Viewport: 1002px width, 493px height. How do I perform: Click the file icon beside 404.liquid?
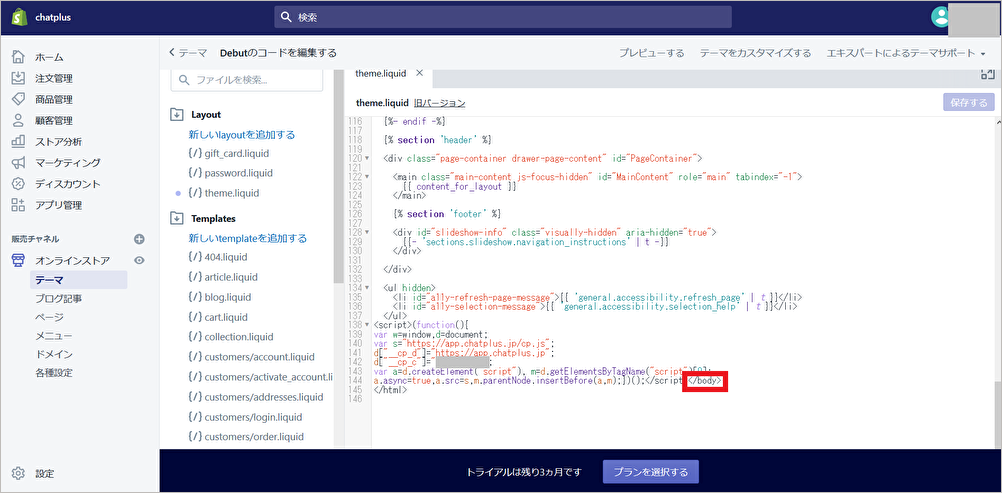pyautogui.click(x=195, y=257)
